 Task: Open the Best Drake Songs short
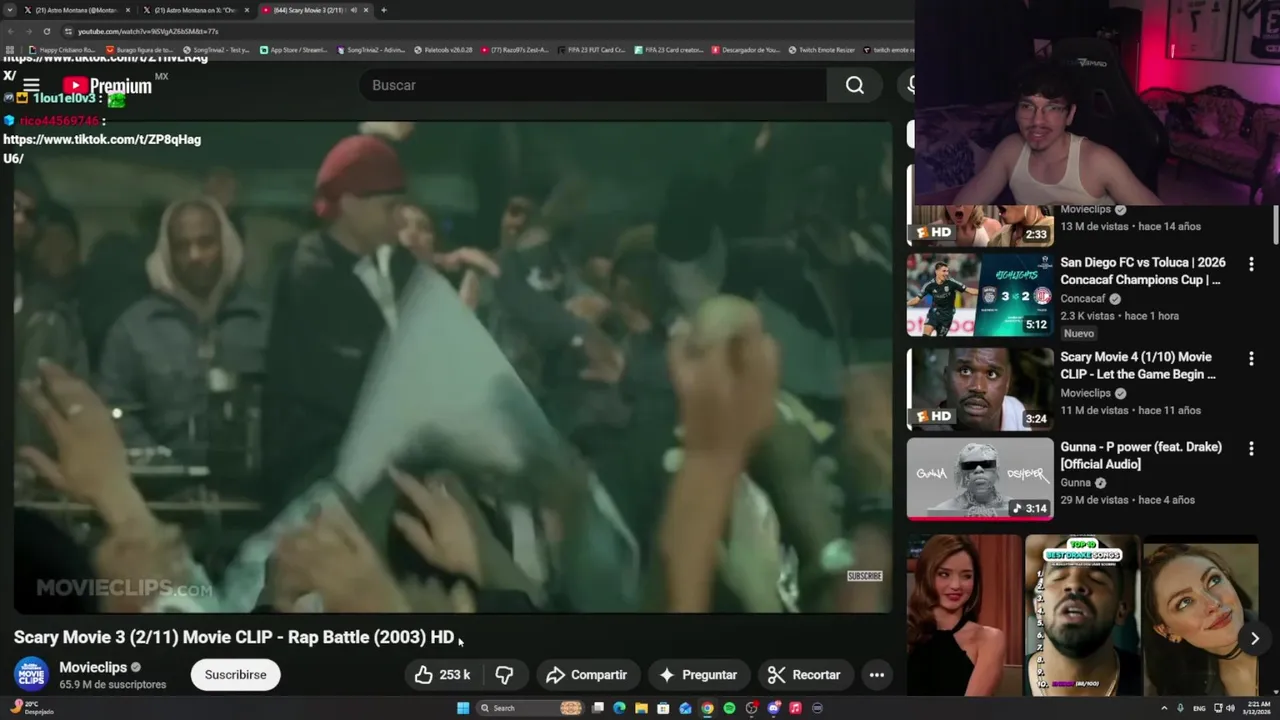pyautogui.click(x=1083, y=615)
